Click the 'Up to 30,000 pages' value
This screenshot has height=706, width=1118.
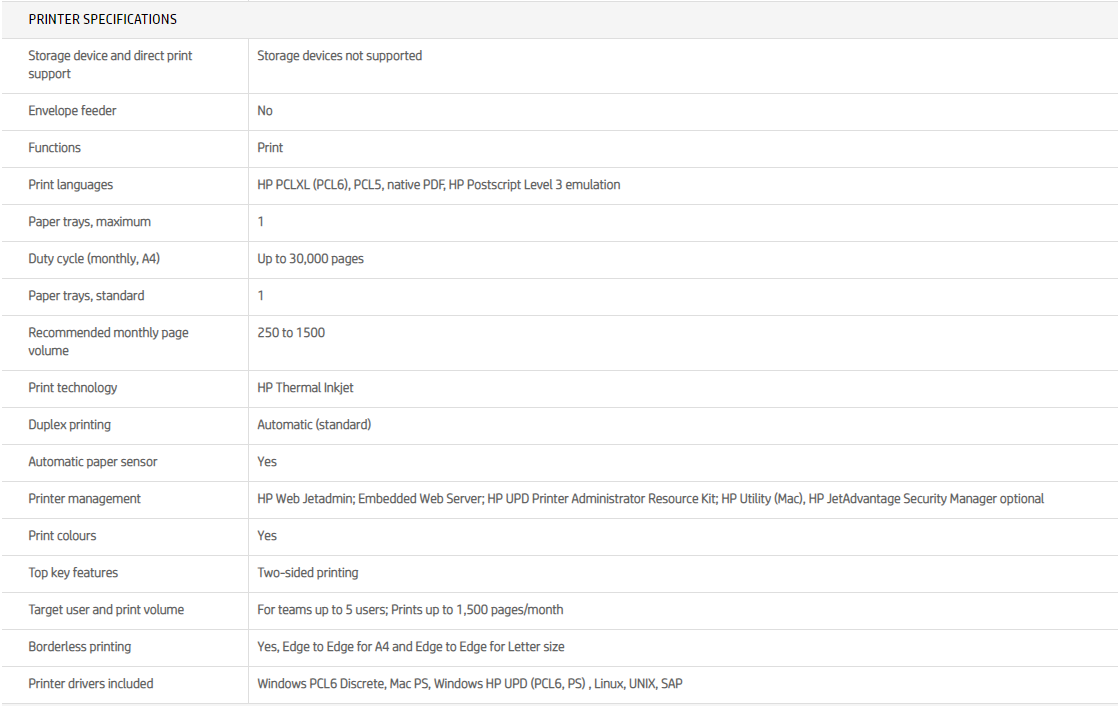(x=311, y=259)
